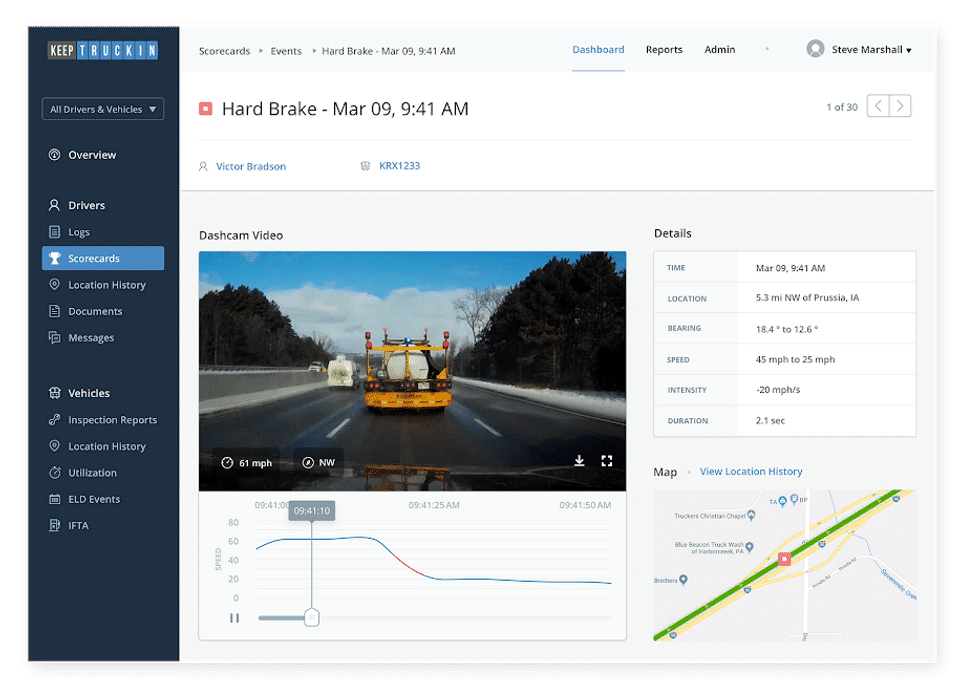Click the 45 mph to 25 mph speed value

(x=795, y=359)
